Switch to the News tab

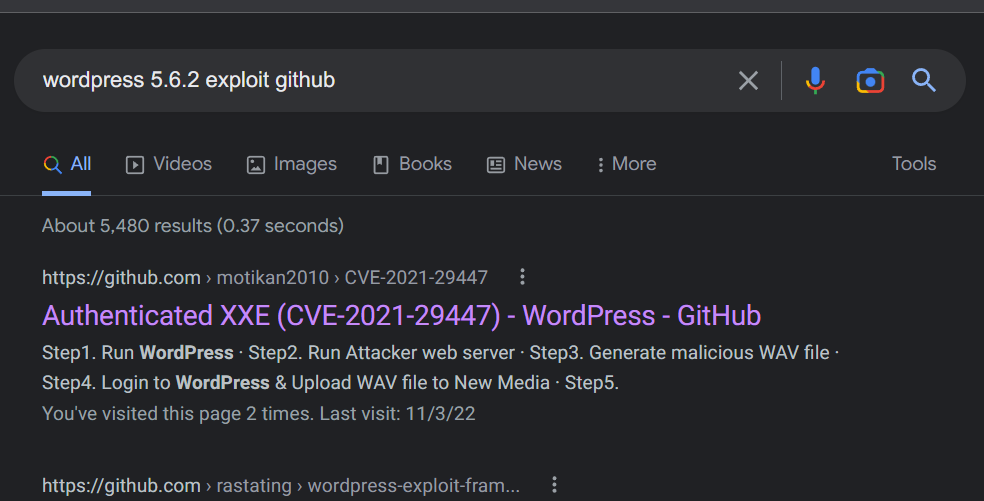coord(524,164)
